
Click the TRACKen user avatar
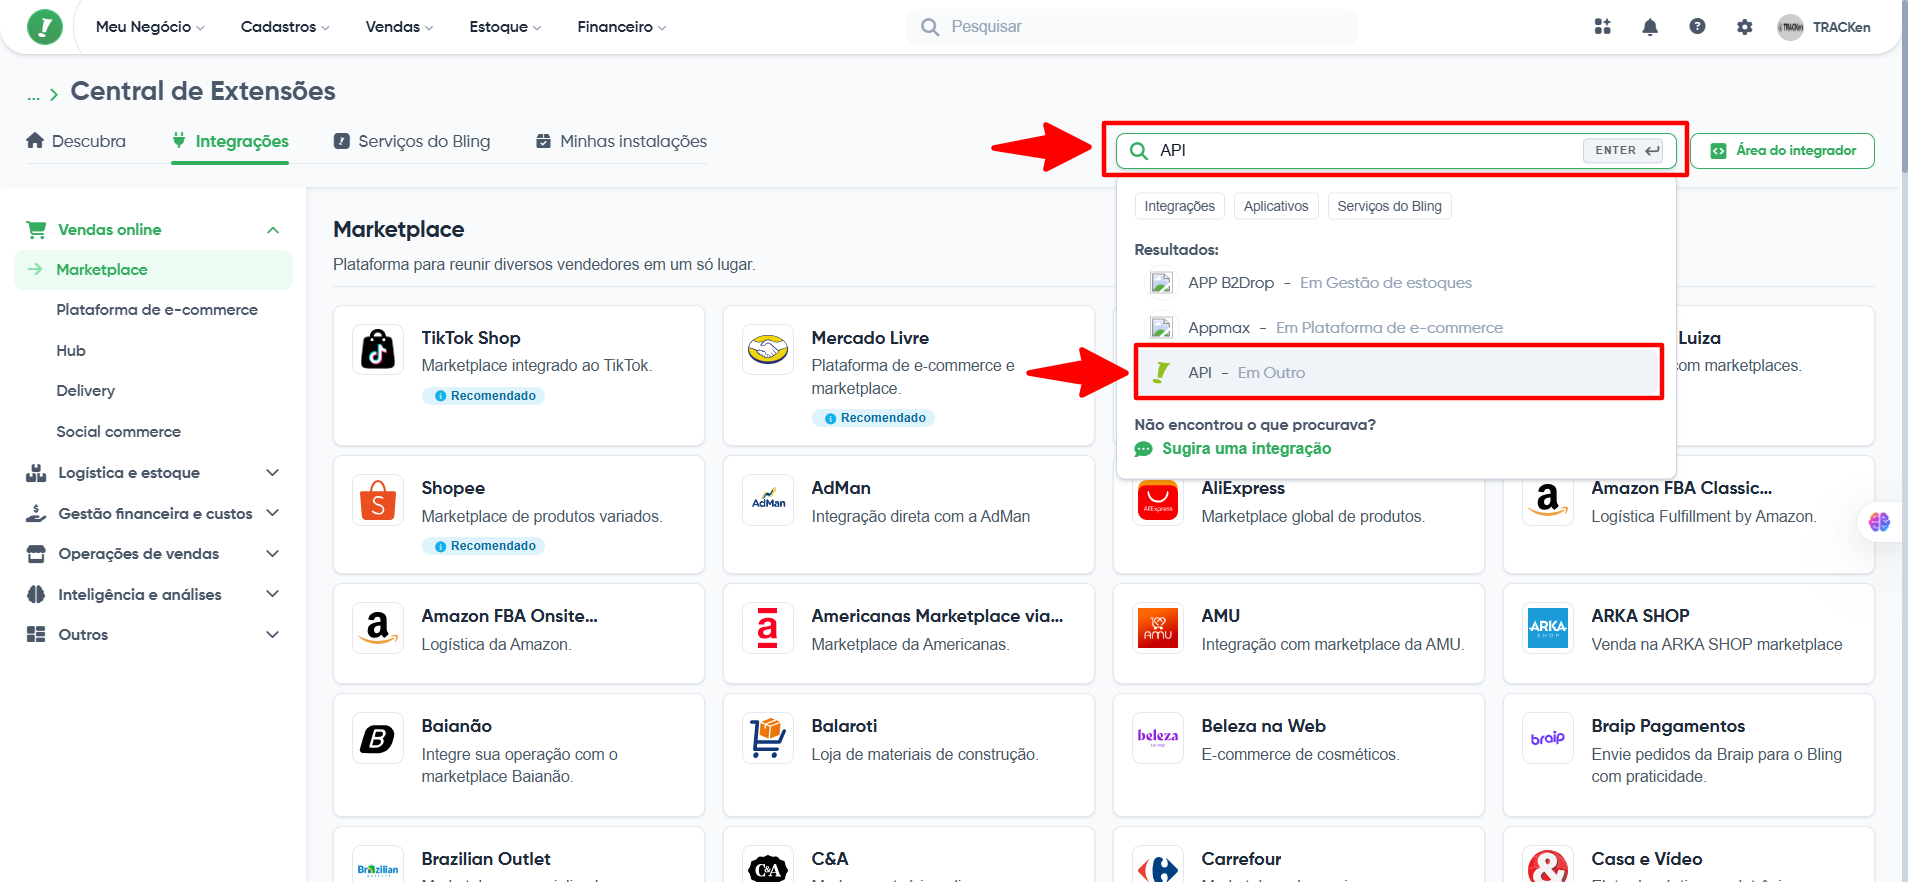coord(1790,27)
